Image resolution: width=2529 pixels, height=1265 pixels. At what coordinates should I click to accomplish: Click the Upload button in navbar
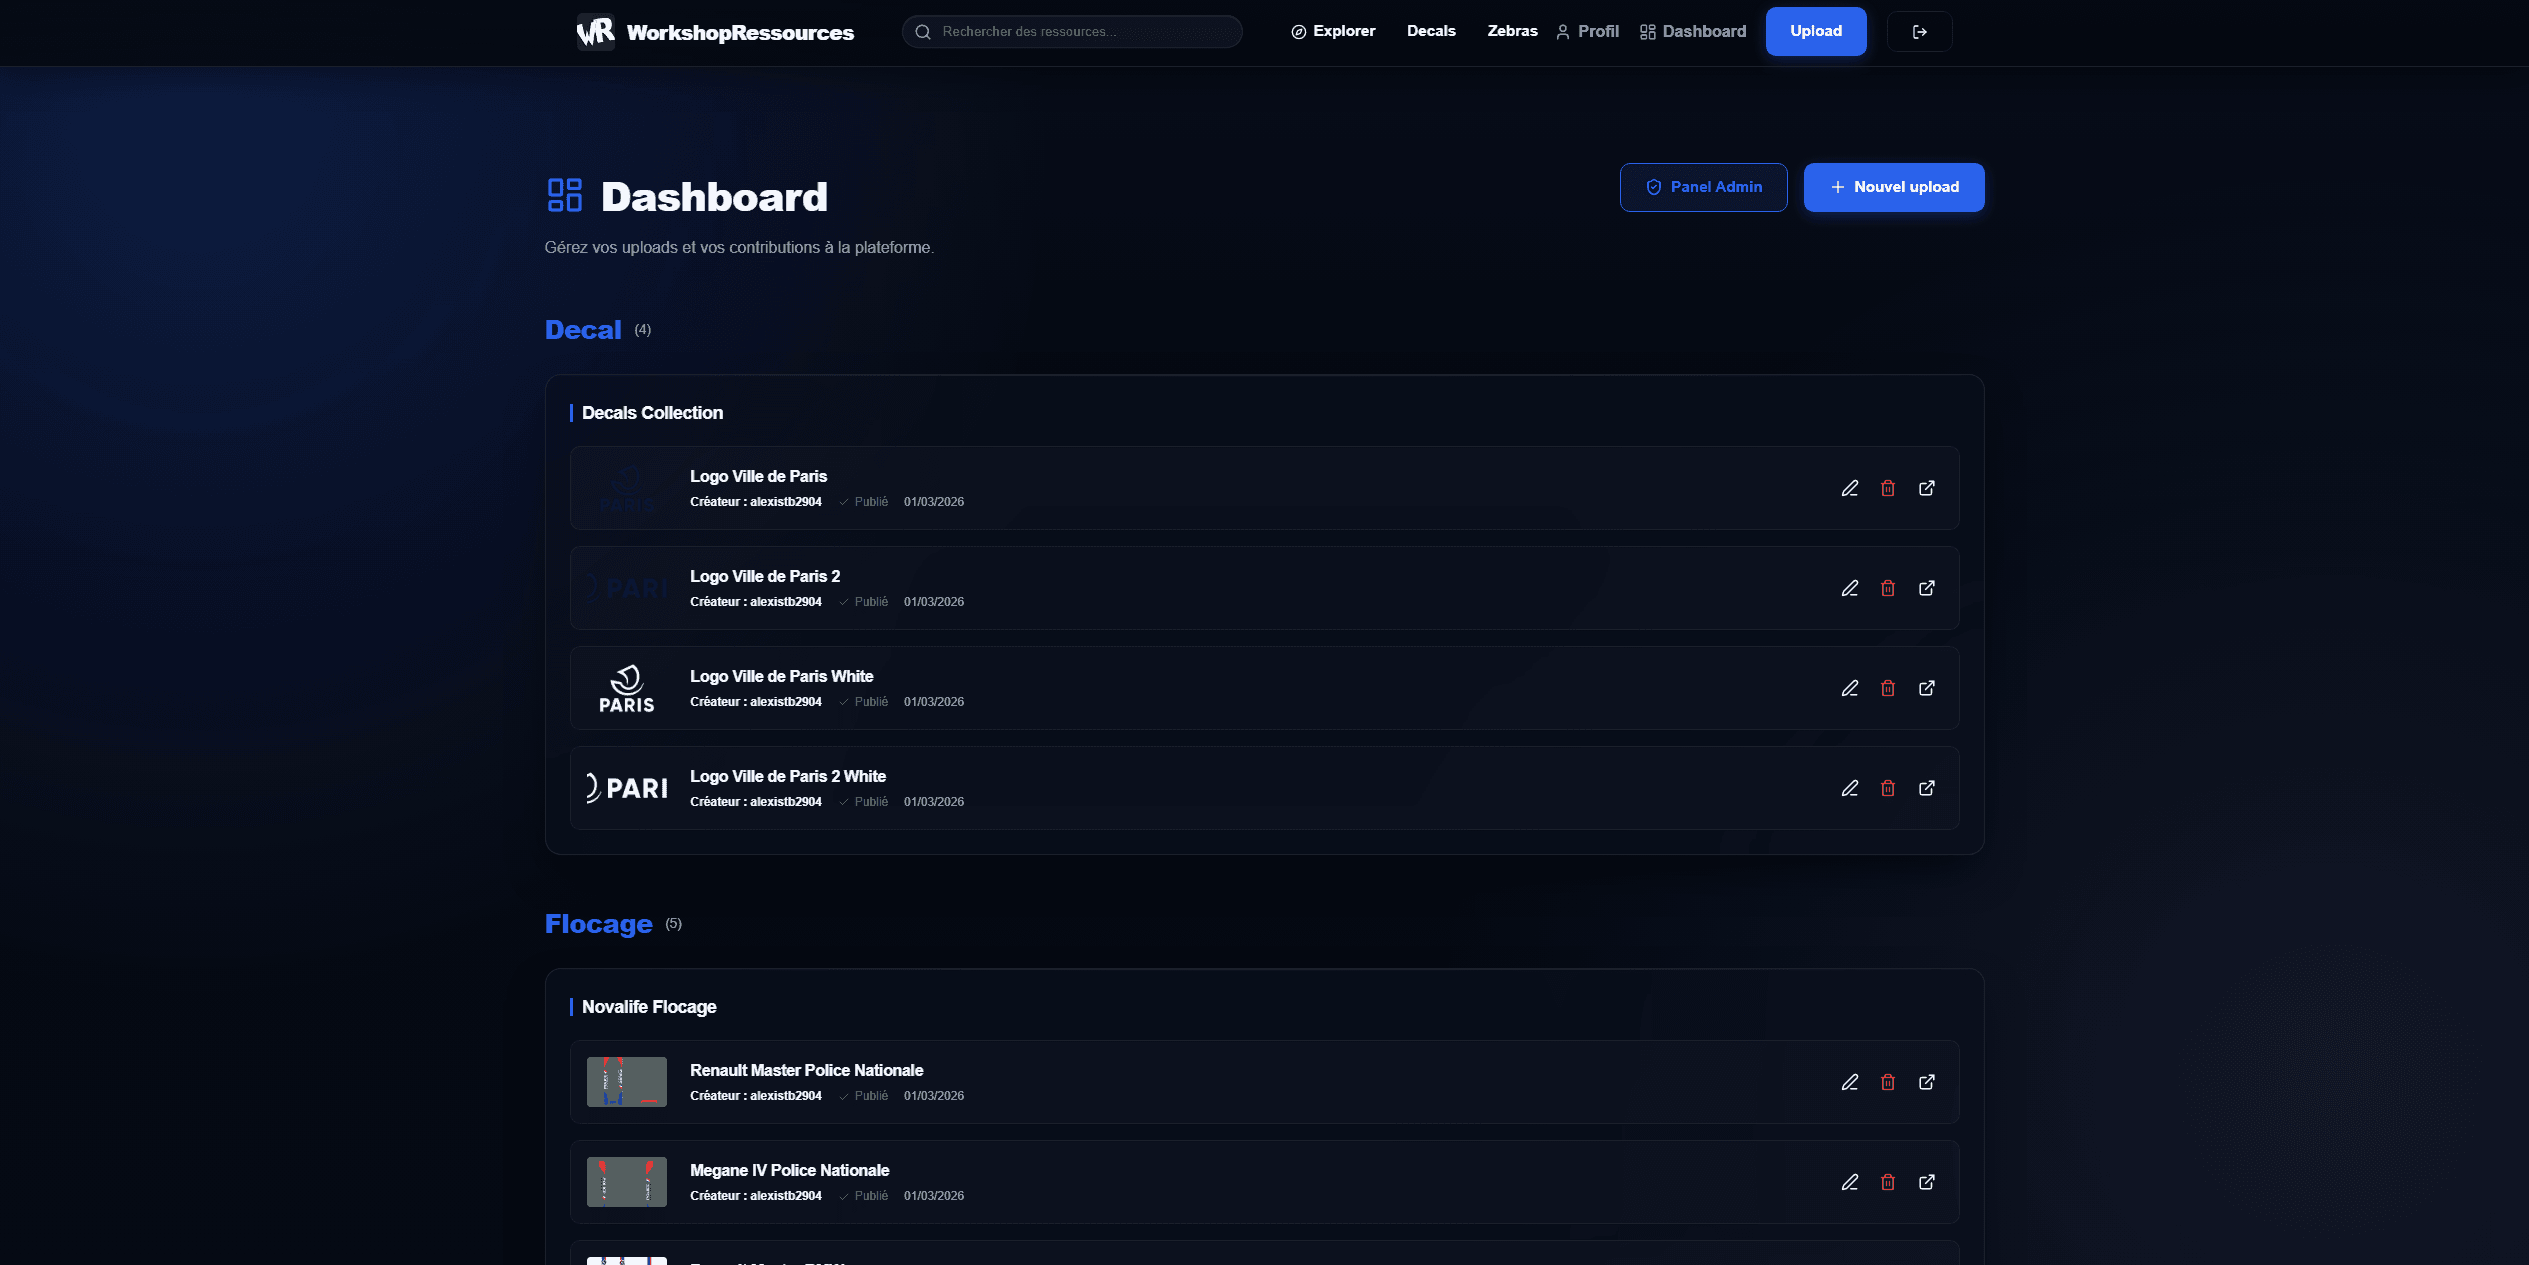coord(1816,31)
